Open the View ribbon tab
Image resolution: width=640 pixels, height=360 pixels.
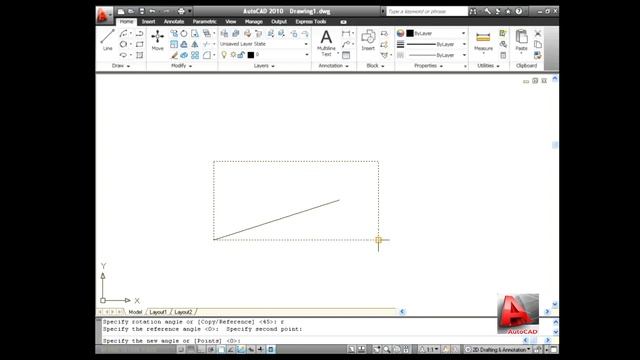(231, 22)
